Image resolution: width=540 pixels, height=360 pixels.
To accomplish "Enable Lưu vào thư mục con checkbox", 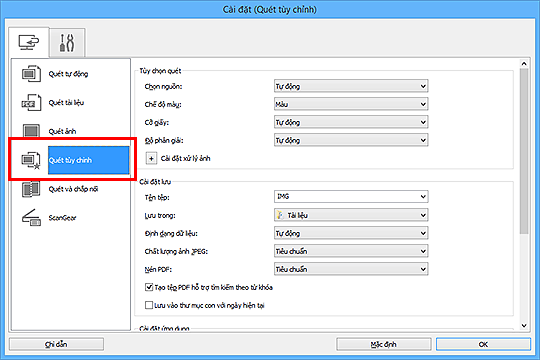I will (x=149, y=305).
